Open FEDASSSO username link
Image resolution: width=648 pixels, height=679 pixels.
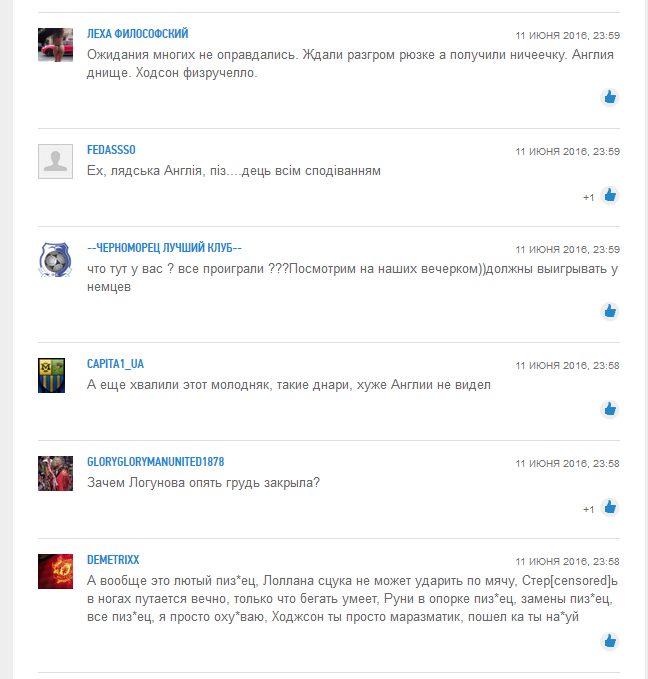pos(111,150)
